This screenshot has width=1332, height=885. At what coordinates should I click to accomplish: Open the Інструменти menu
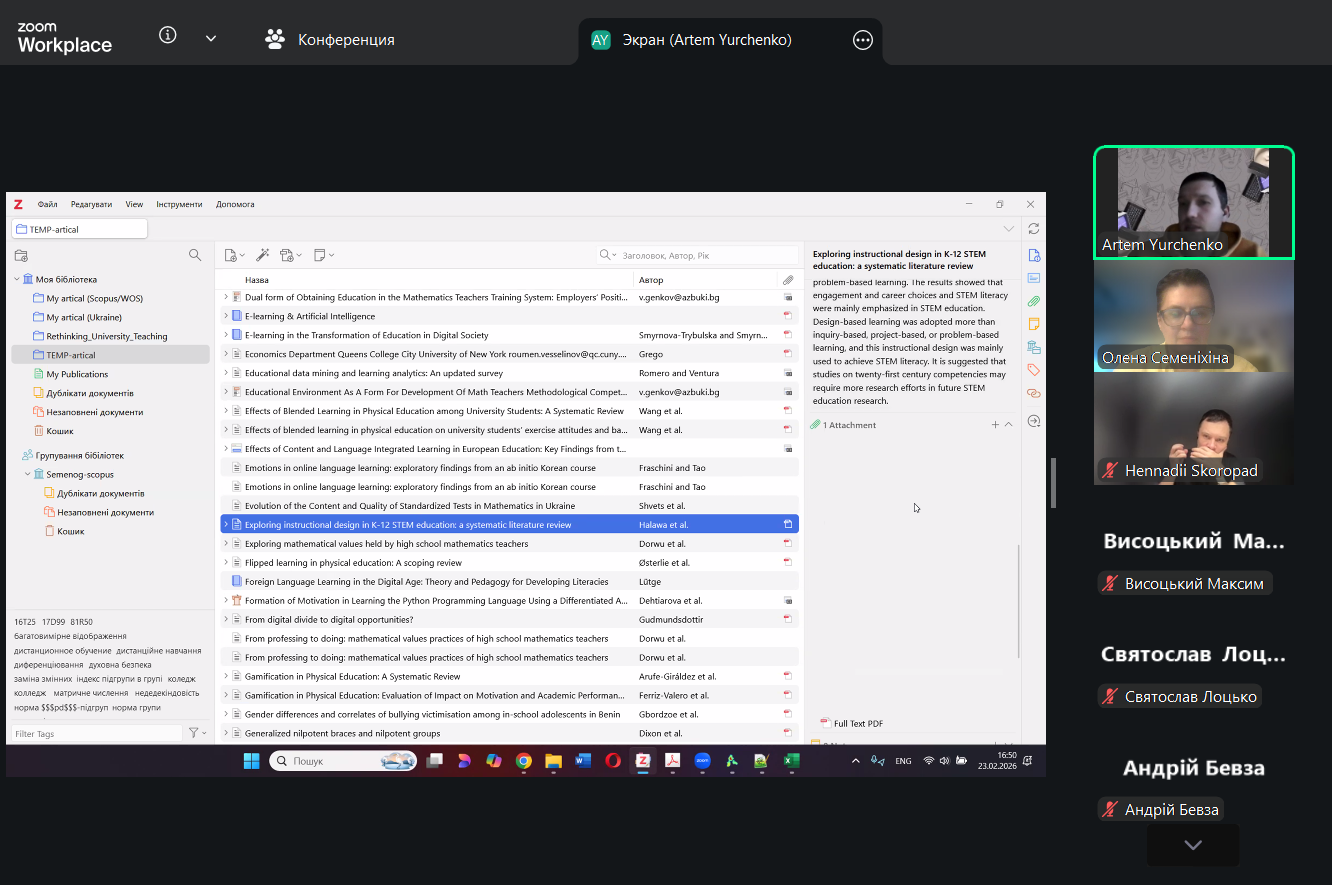pos(179,204)
